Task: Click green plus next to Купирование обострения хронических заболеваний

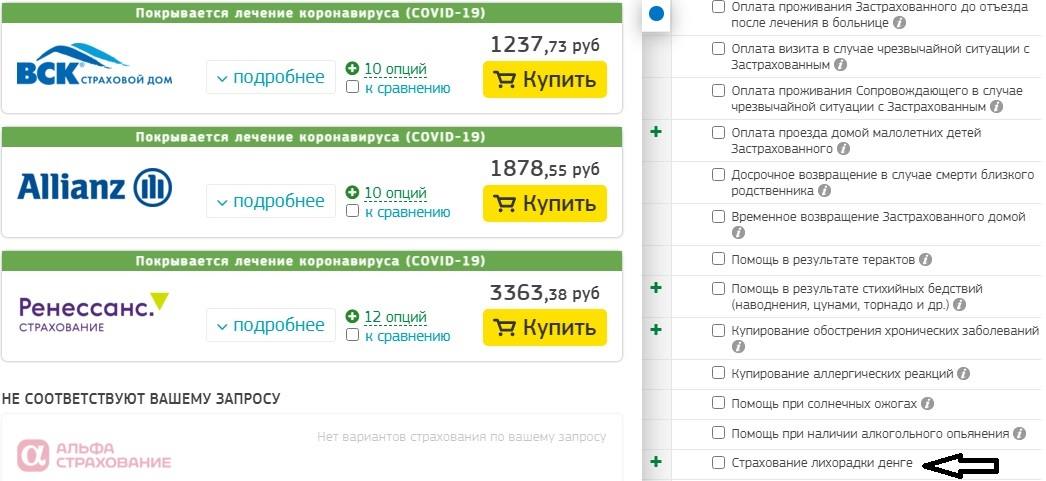Action: pyautogui.click(x=656, y=329)
